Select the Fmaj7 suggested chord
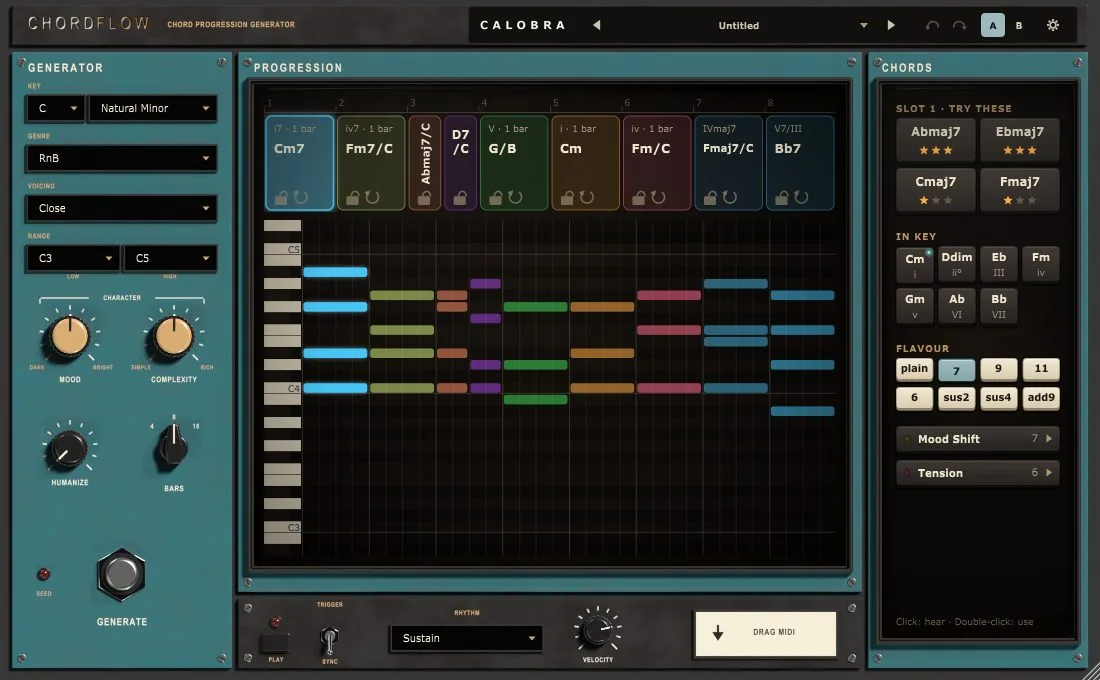The image size is (1100, 680). point(1019,190)
